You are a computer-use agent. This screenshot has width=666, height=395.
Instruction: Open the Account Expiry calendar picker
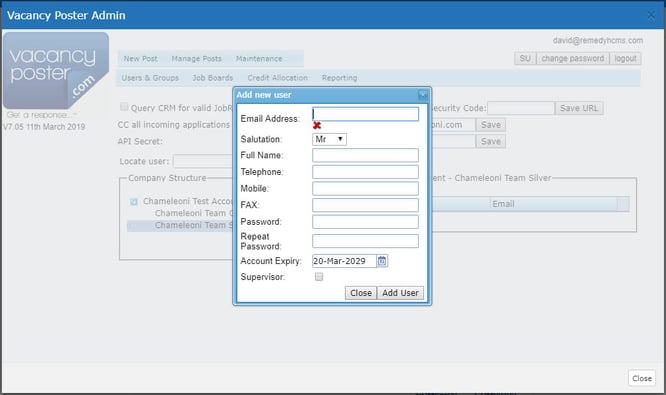(382, 261)
